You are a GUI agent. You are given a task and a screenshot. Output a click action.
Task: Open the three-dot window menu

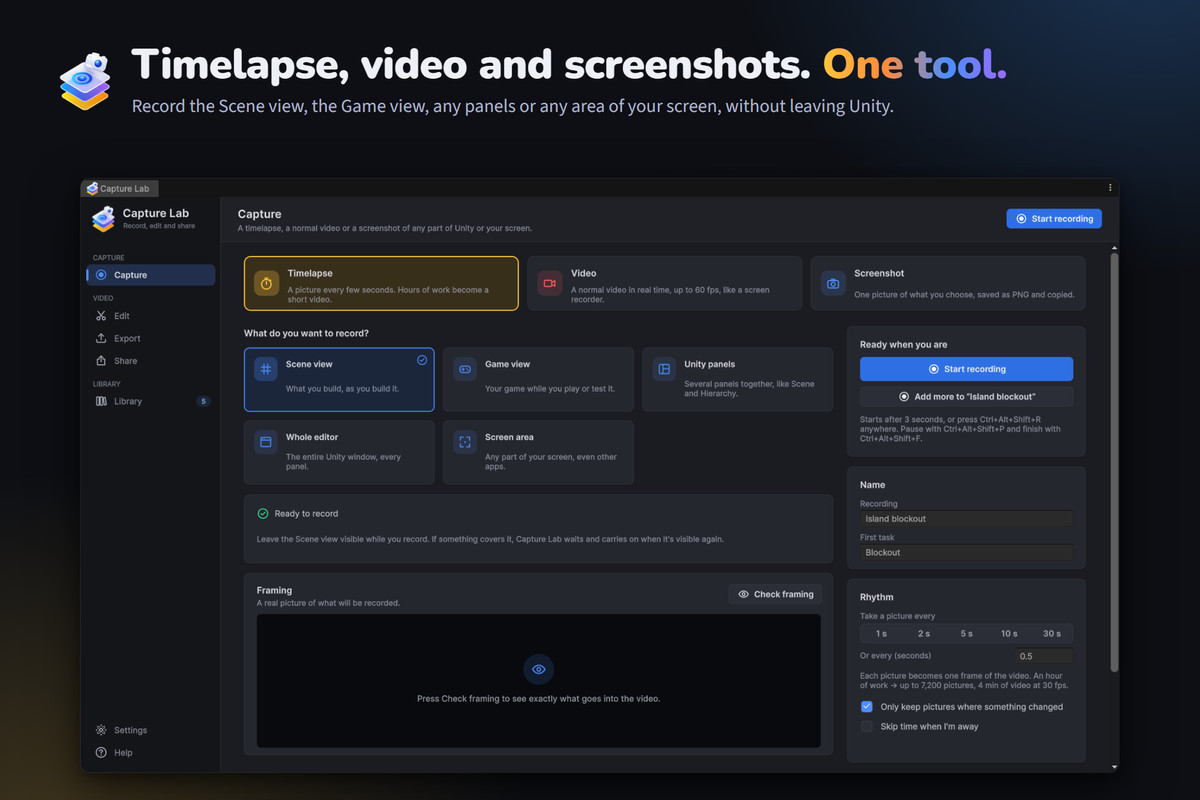[x=1110, y=188]
